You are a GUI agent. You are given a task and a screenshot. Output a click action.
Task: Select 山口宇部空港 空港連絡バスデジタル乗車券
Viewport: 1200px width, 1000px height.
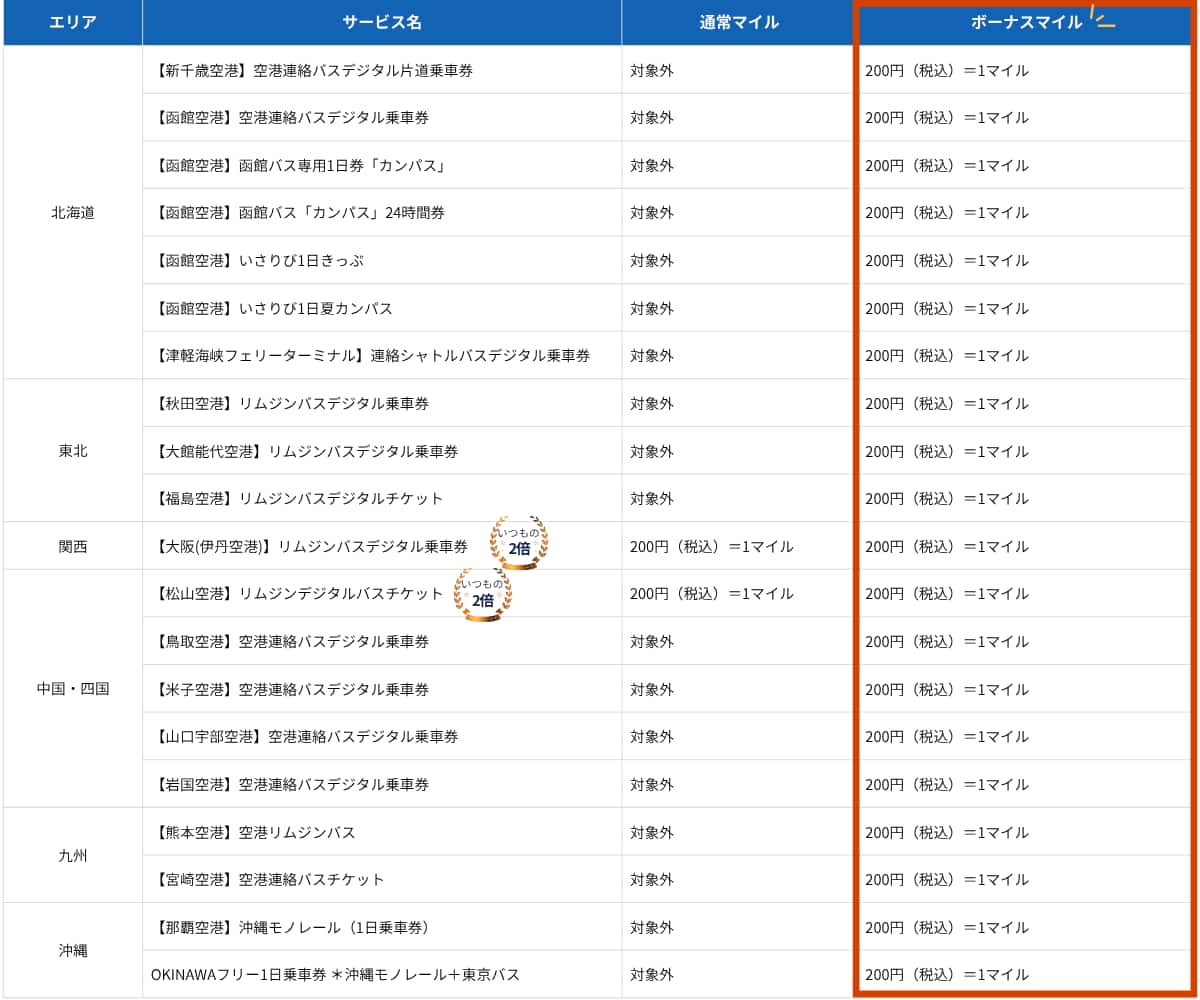308,737
